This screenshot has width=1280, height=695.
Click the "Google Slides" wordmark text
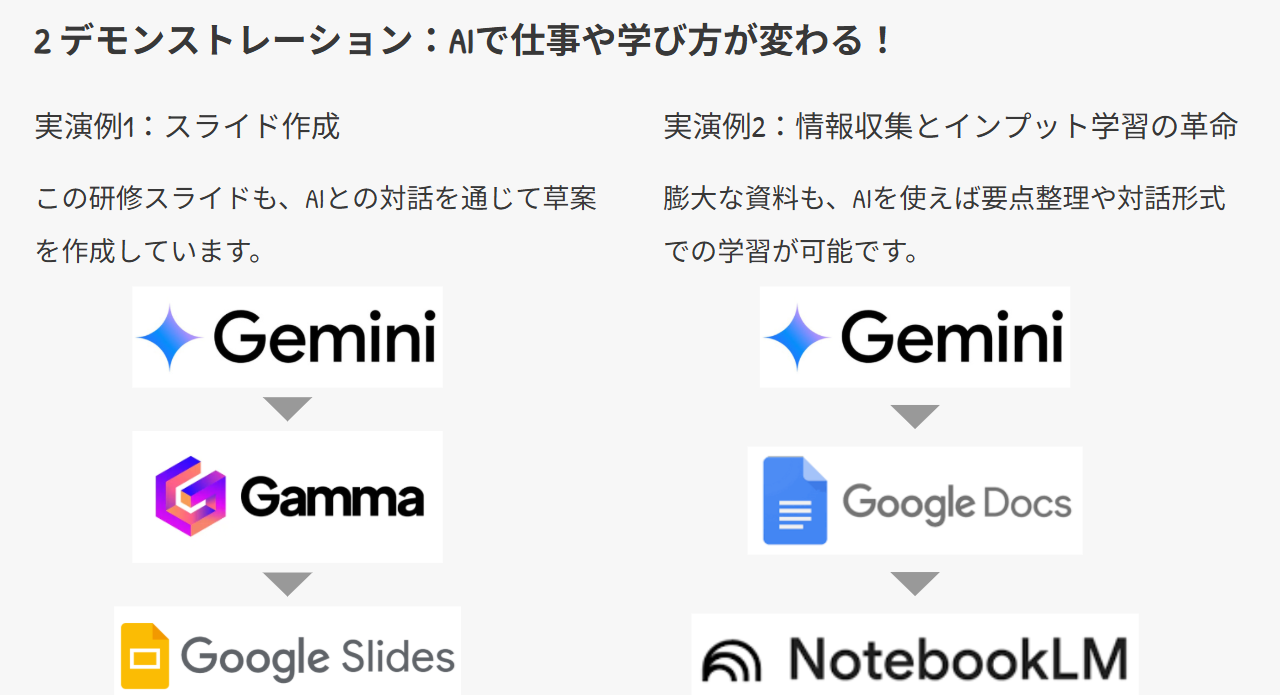pyautogui.click(x=318, y=657)
